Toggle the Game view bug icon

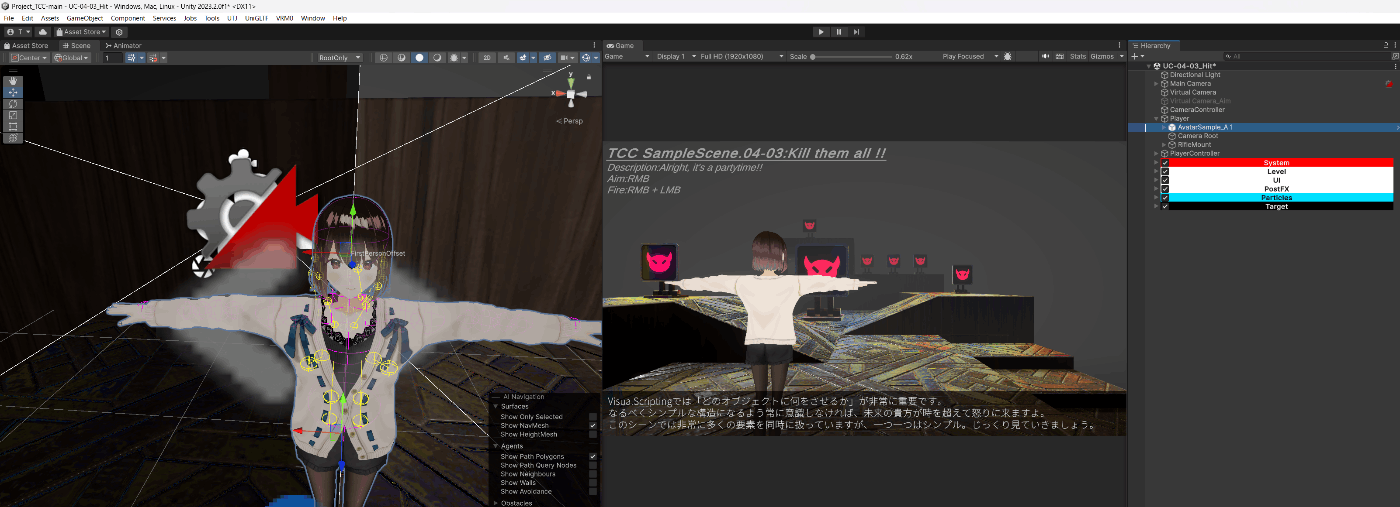pos(1008,56)
